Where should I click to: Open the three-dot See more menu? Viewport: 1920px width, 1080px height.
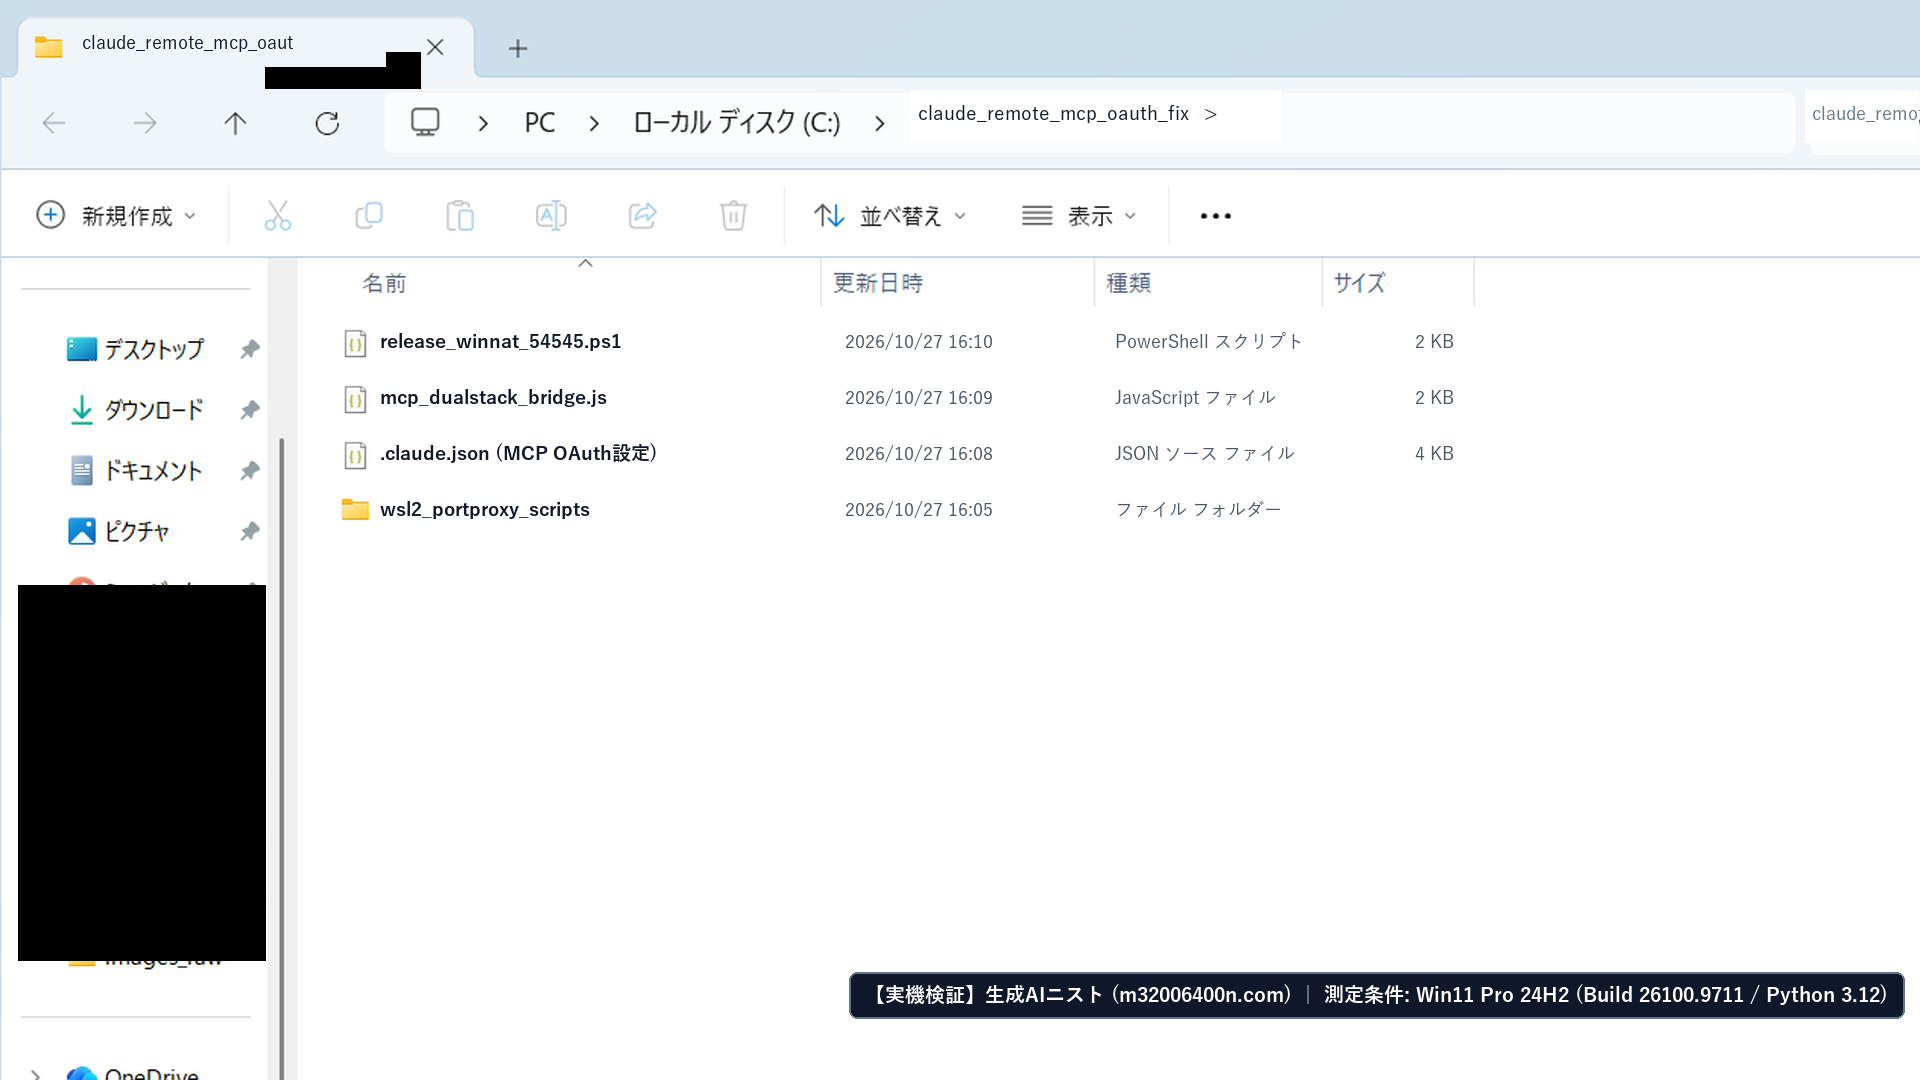coord(1215,216)
